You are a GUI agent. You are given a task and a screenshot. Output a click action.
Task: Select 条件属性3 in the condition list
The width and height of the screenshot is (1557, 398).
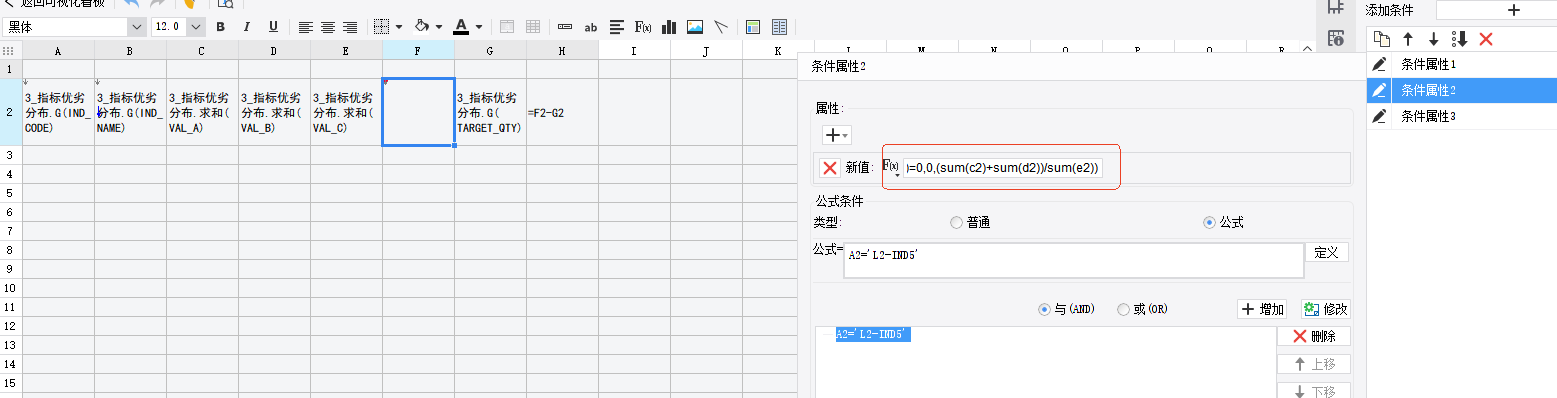[1461, 116]
